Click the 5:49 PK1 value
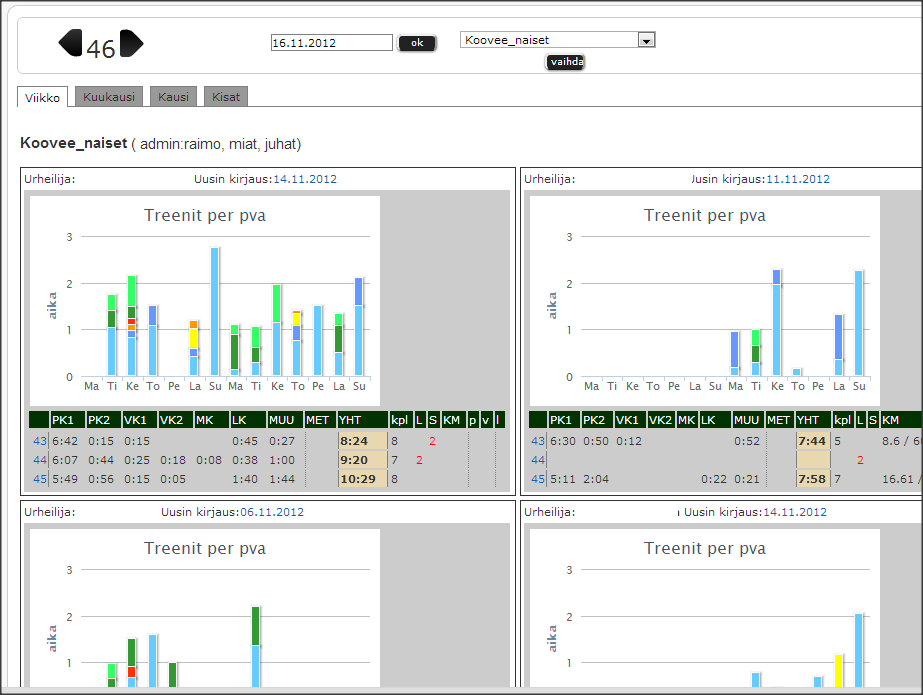Screen dimensions: 923x695 65,479
